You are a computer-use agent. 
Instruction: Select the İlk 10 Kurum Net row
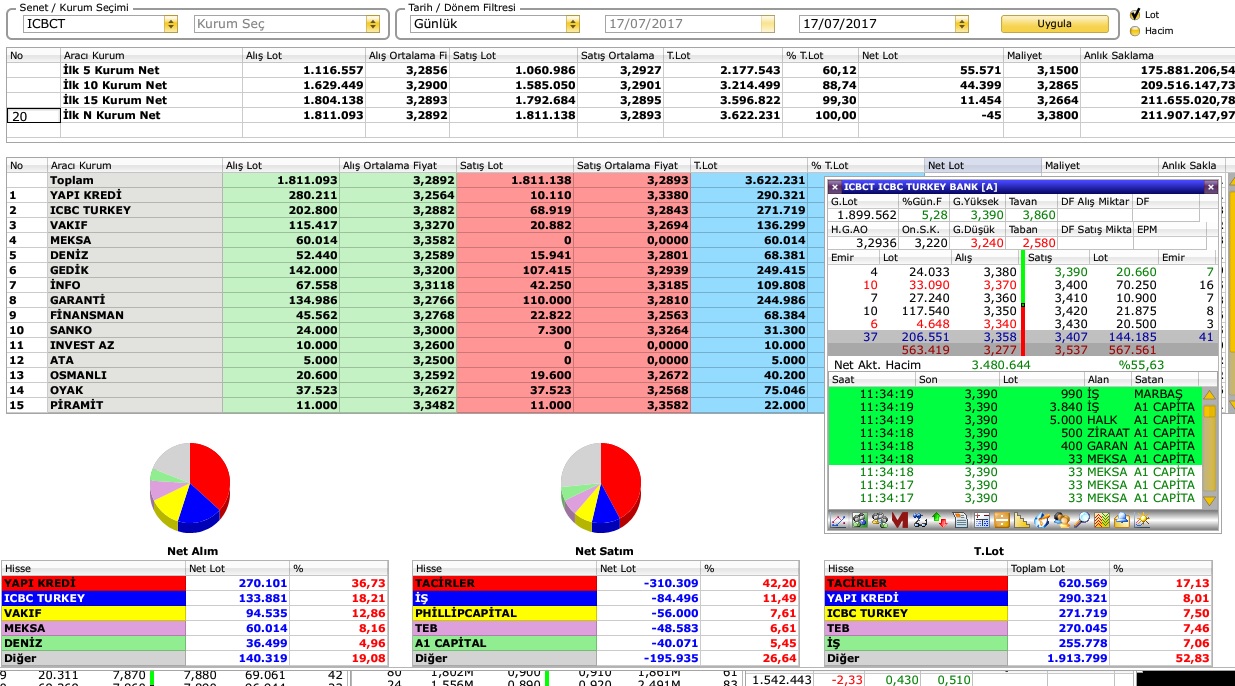point(620,85)
